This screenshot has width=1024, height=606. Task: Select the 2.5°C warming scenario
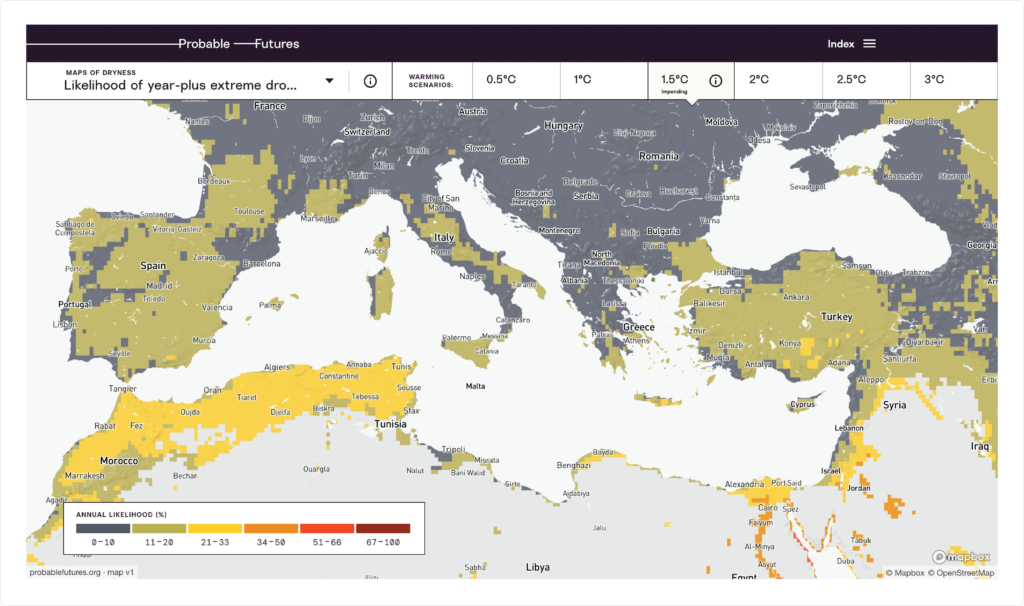(866, 81)
